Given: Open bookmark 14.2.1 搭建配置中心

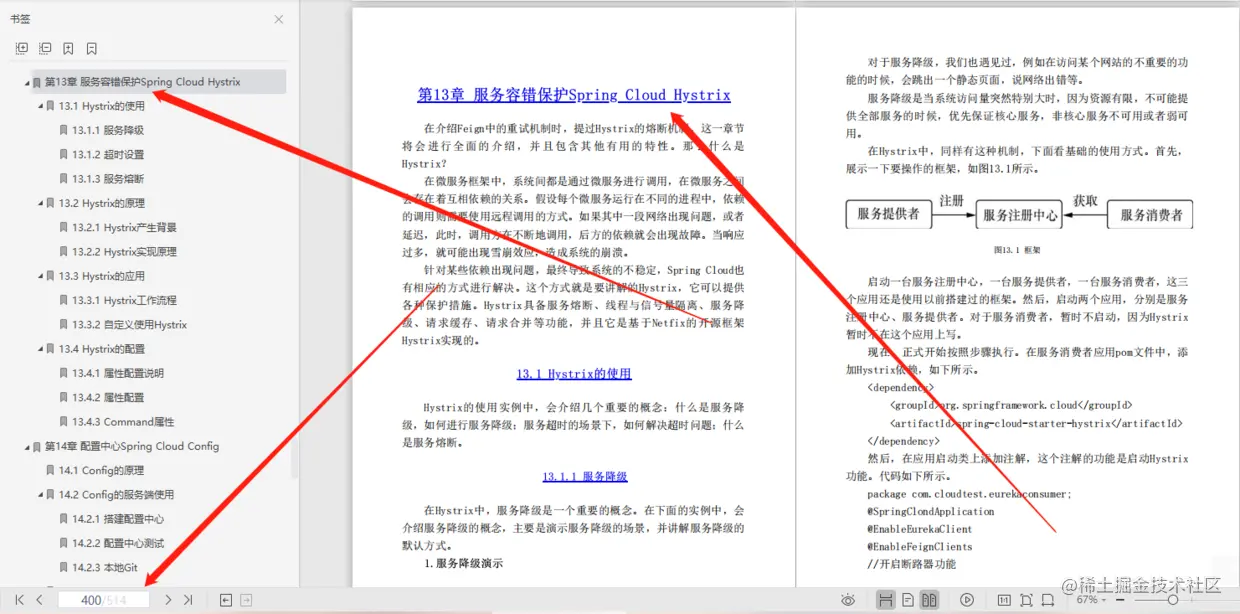Looking at the screenshot, I should pyautogui.click(x=118, y=519).
